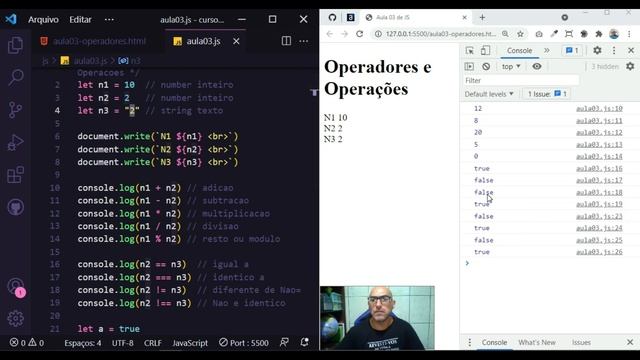The image size is (640, 360).
Task: Open More Actions menu for the editor
Action: (x=304, y=41)
